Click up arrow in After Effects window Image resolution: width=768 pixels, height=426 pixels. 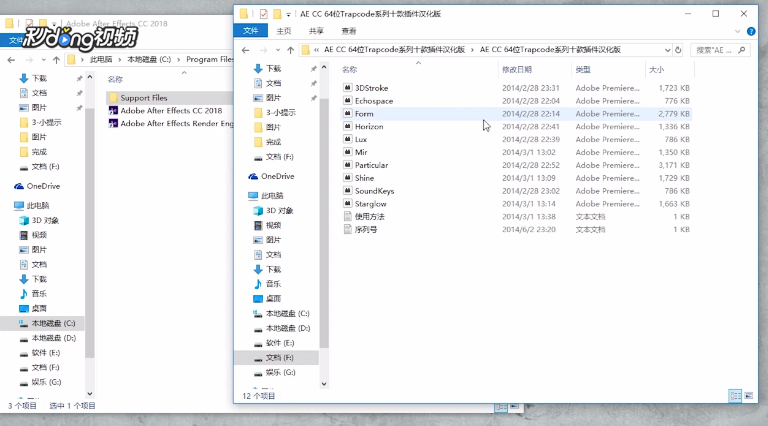click(x=56, y=60)
